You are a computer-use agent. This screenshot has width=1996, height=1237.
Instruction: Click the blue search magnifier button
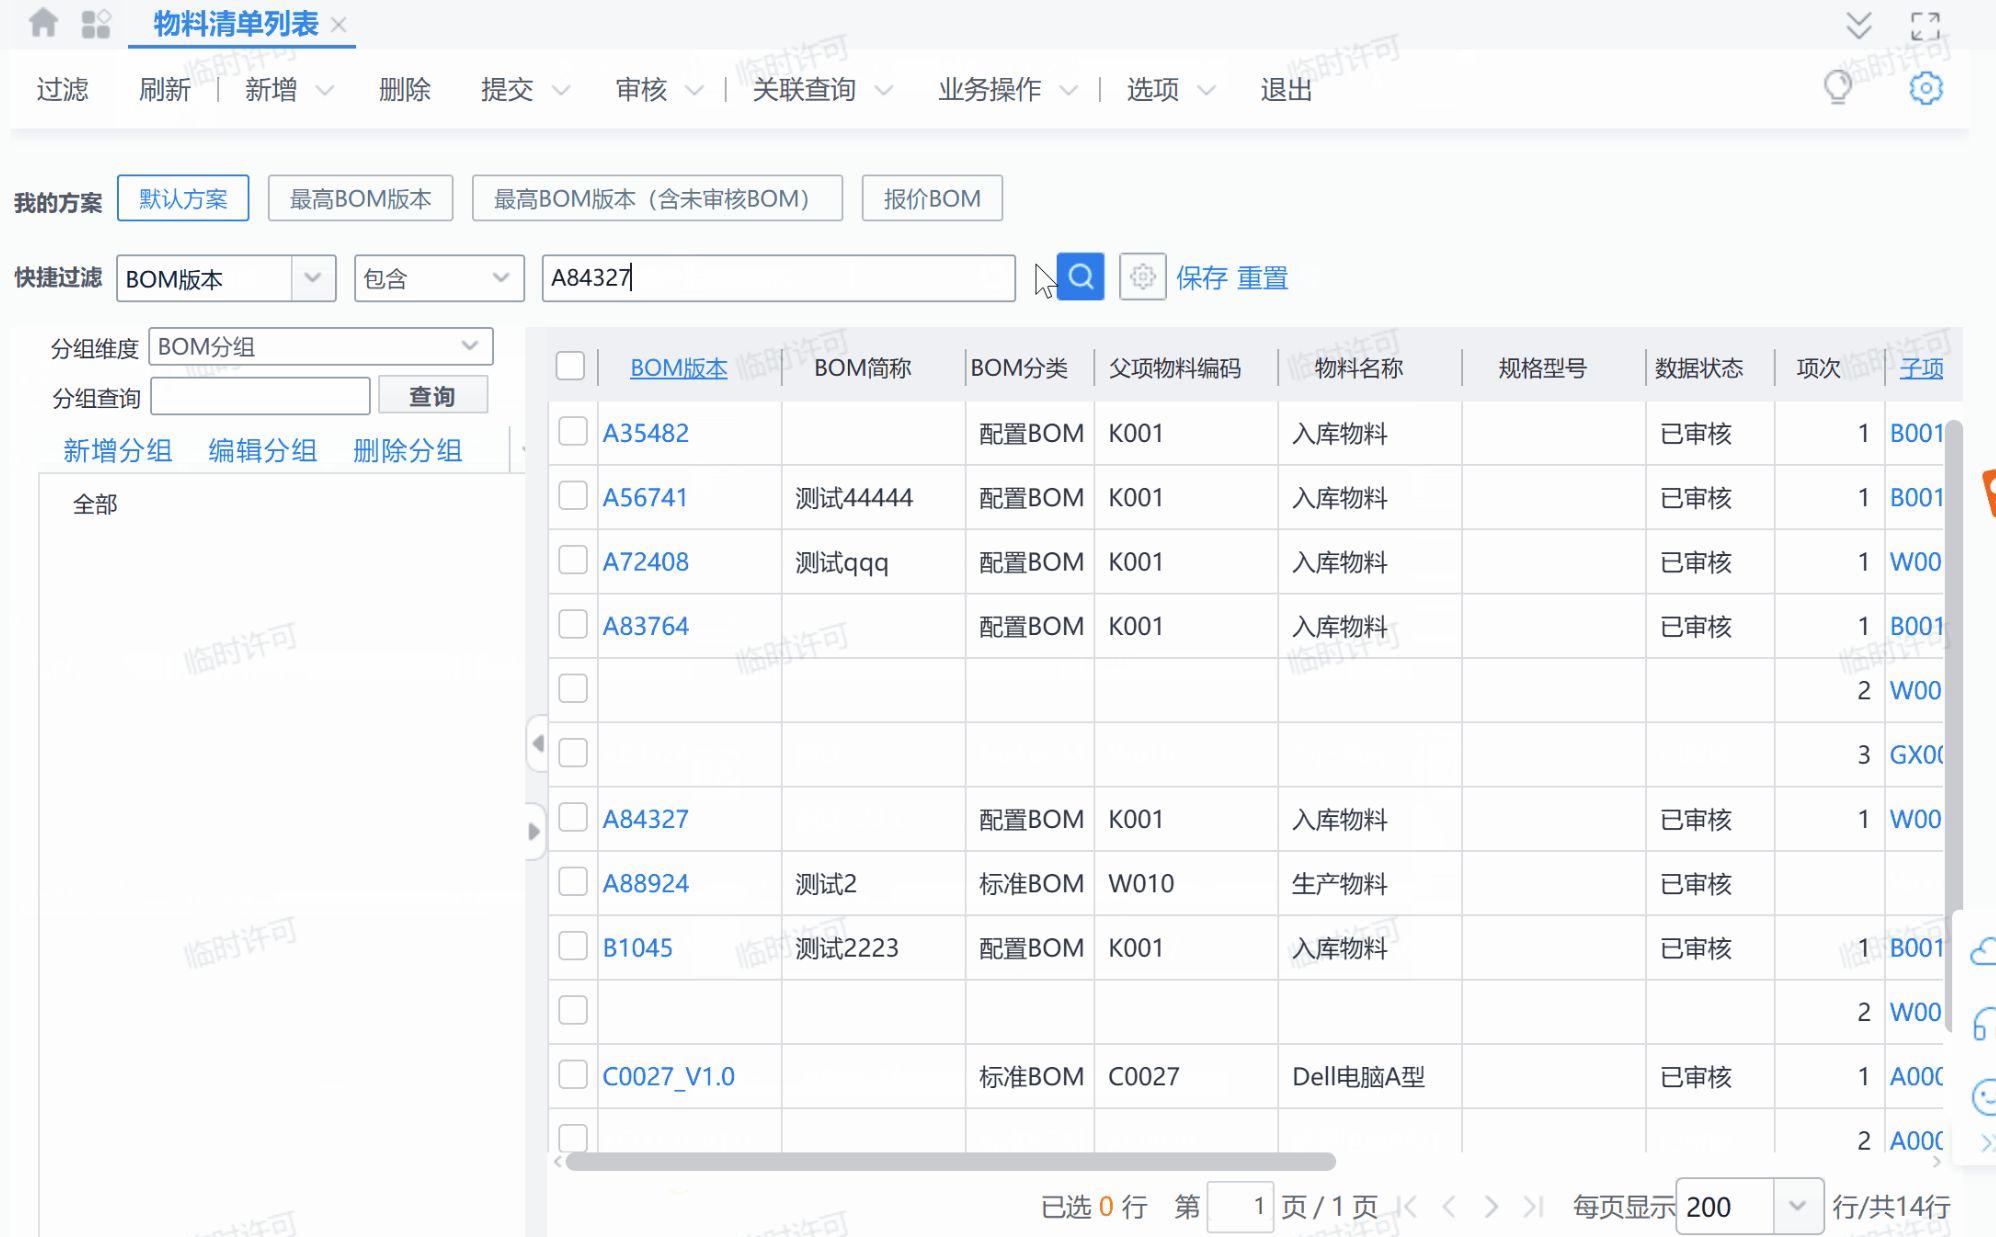(1080, 277)
